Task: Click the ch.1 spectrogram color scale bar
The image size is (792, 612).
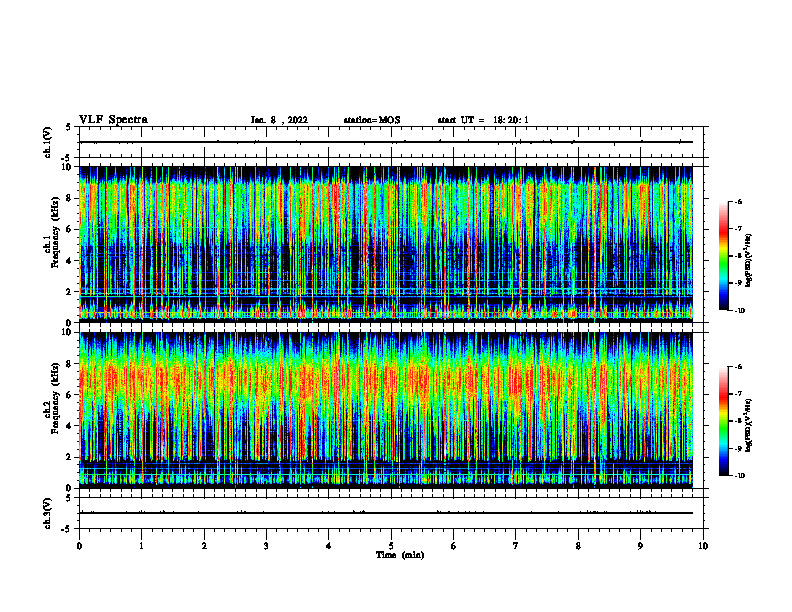Action: 723,256
